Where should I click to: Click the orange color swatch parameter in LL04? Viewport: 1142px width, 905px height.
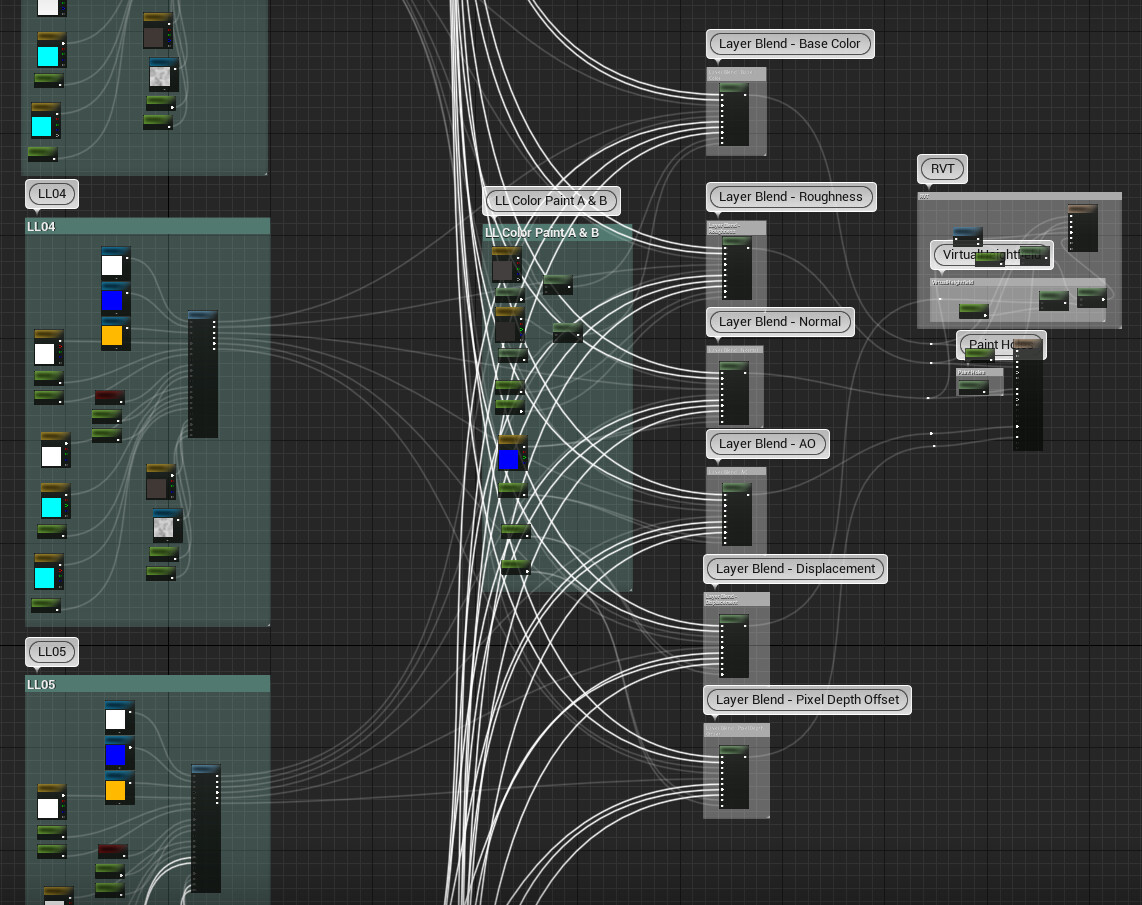pyautogui.click(x=113, y=335)
